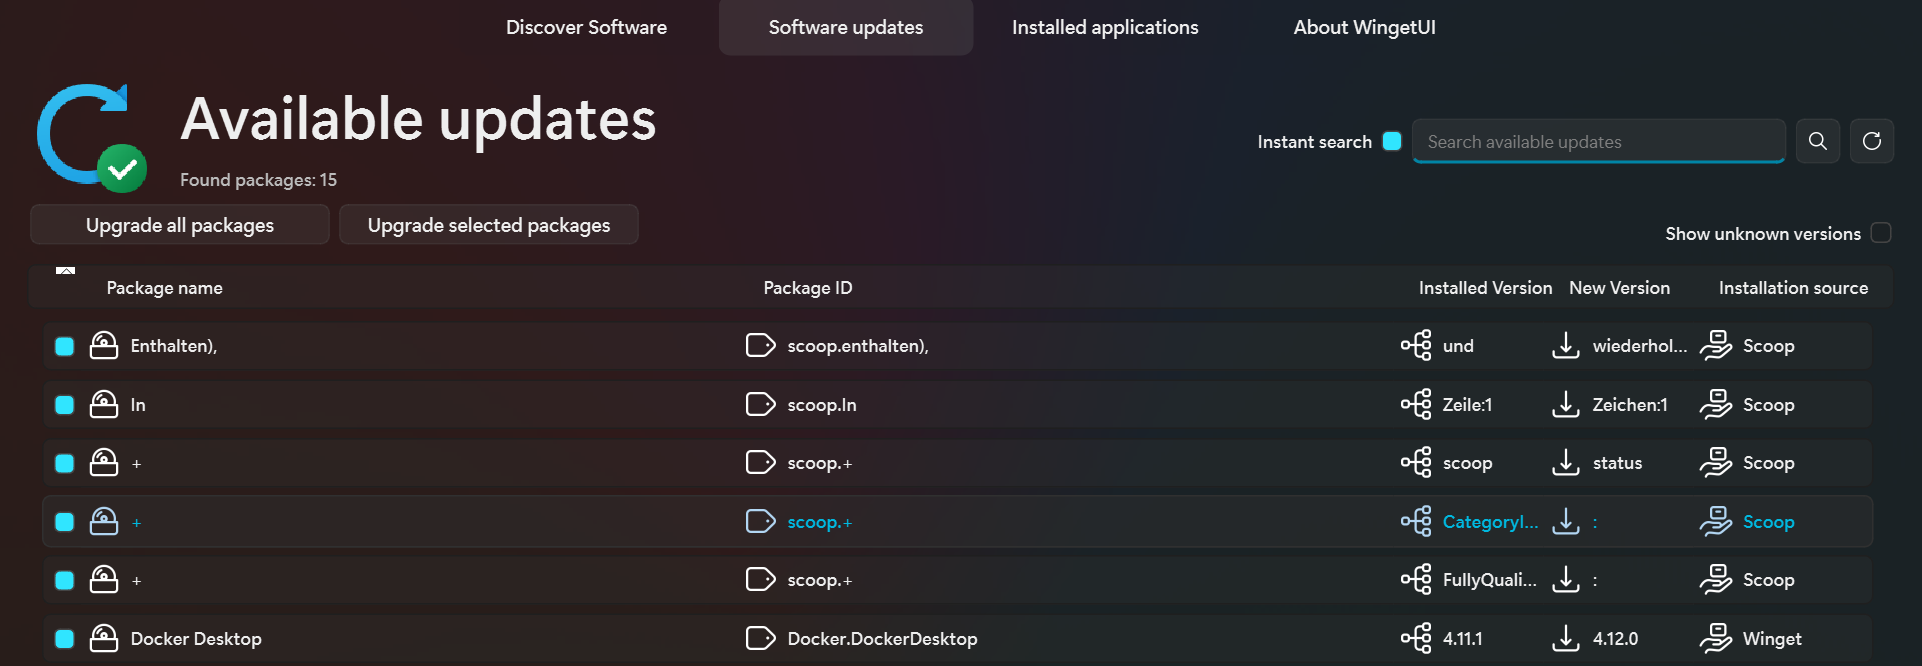Go to About WingetUI tab
The width and height of the screenshot is (1922, 666).
(x=1364, y=27)
